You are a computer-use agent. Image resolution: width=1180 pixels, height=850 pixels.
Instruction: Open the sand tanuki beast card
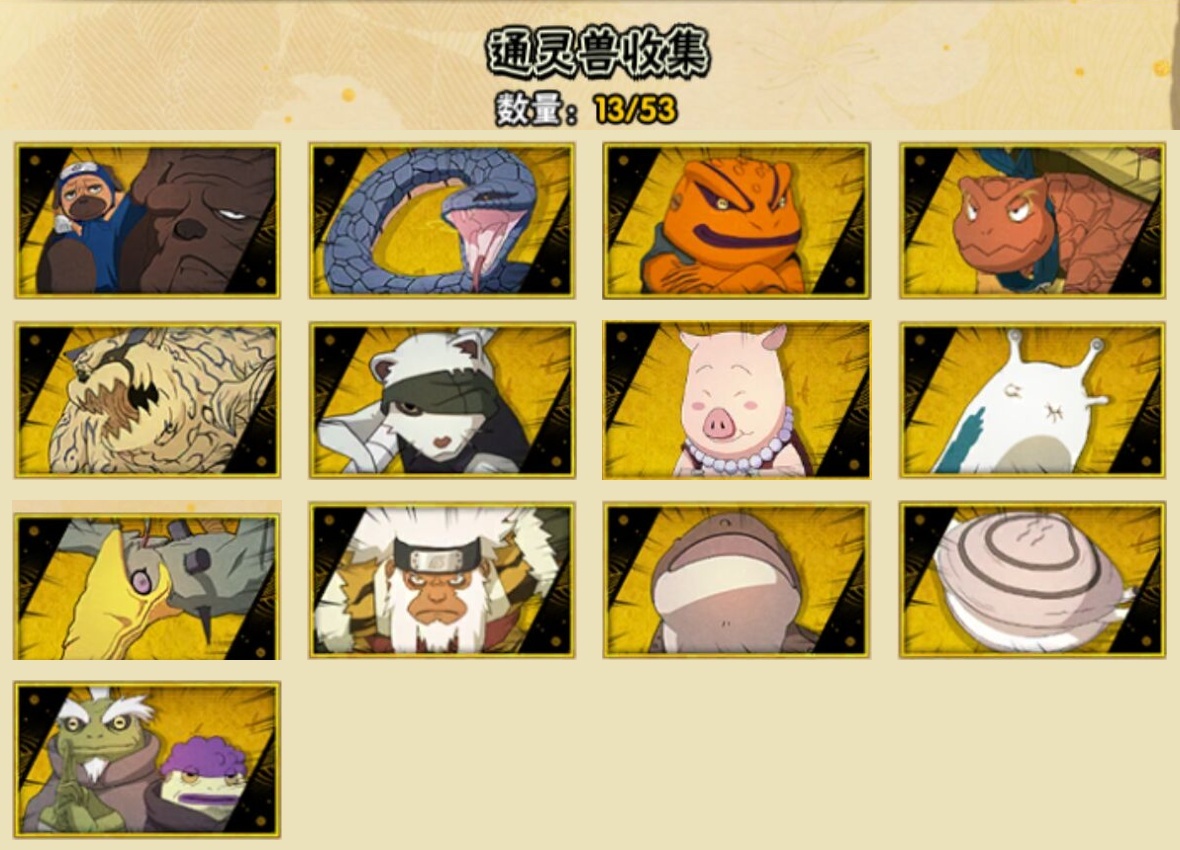148,401
